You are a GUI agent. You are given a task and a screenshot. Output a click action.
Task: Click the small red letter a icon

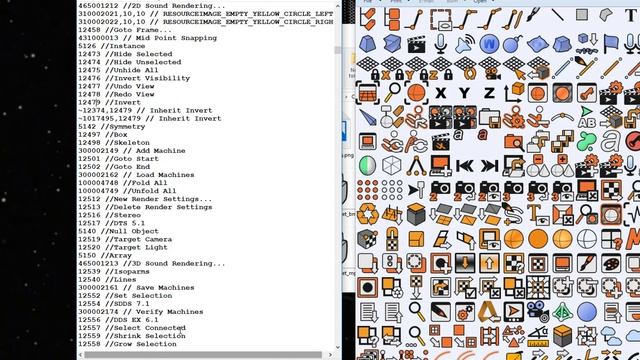point(482,134)
